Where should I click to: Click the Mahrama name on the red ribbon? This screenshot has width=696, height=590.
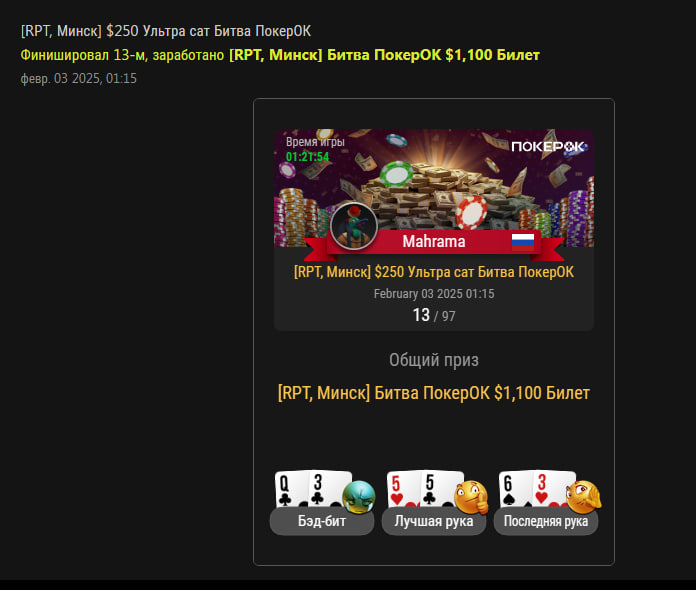(x=434, y=242)
